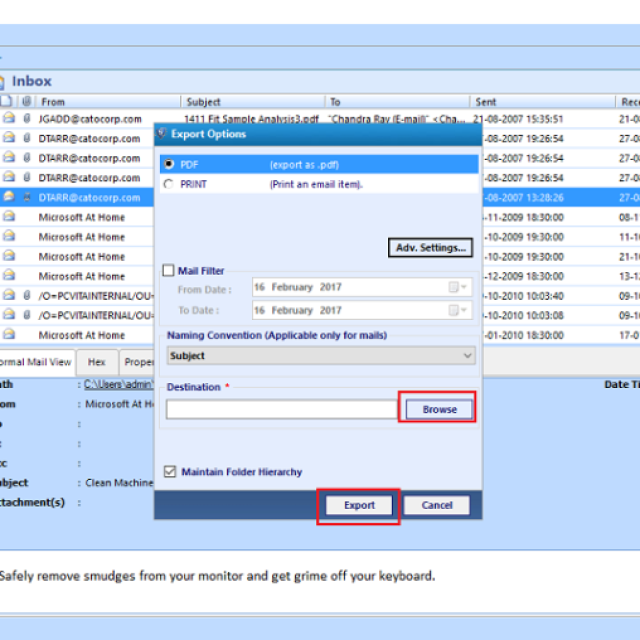The image size is (640, 640).
Task: Sort inbox by From column
Action: 109,102
